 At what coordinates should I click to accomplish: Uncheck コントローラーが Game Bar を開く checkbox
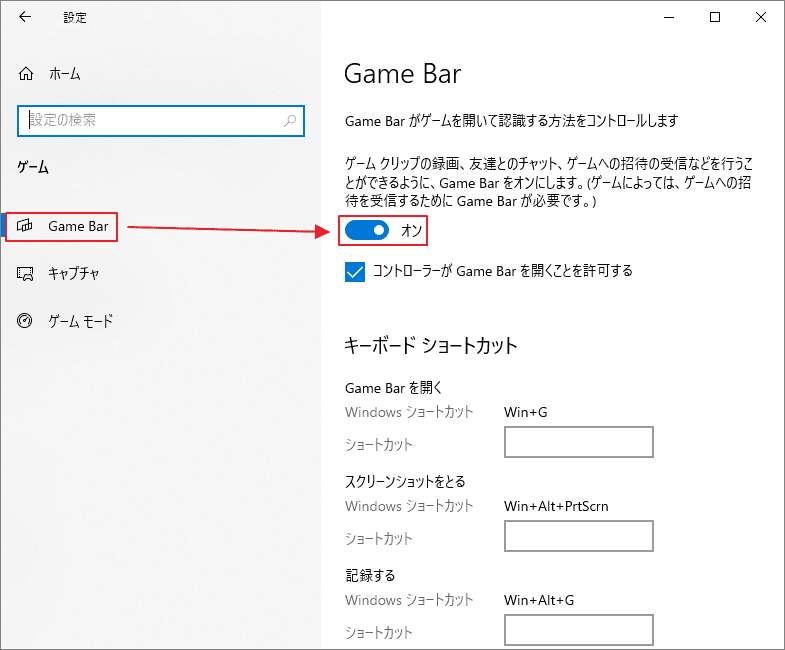pos(355,272)
